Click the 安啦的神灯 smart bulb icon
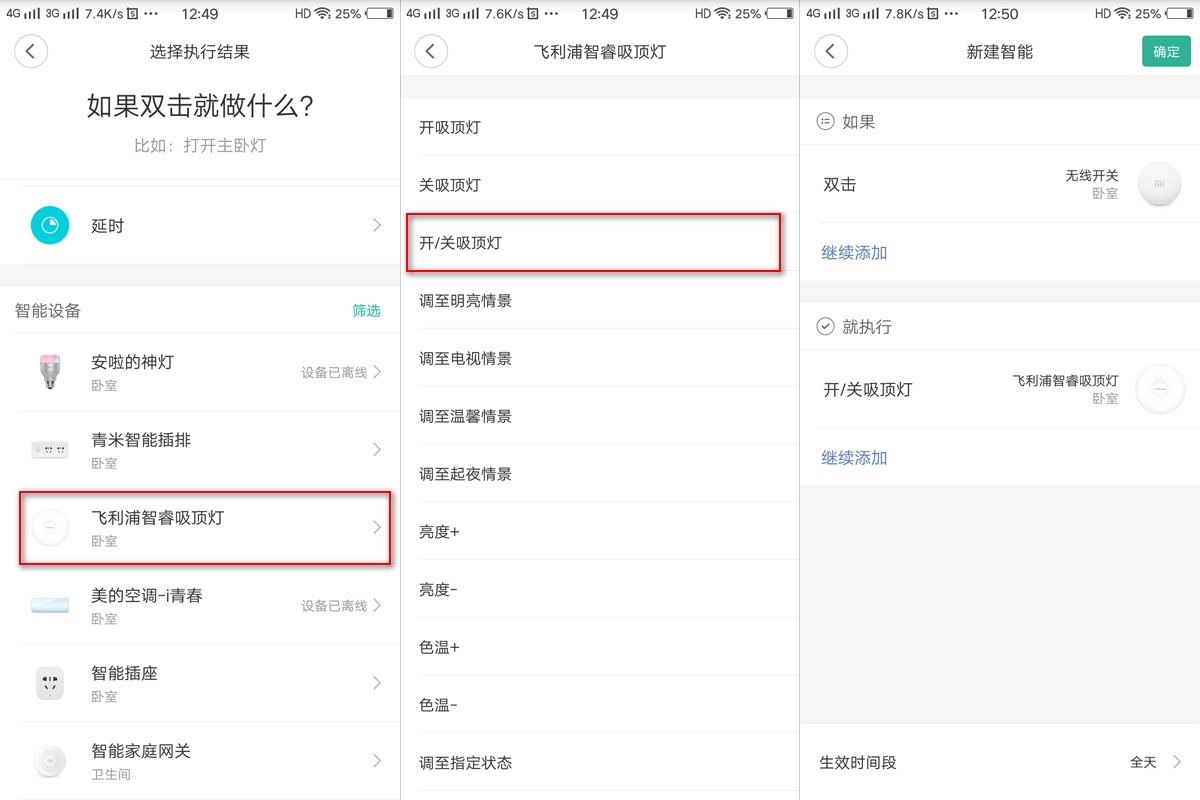Image resolution: width=1200 pixels, height=800 pixels. coord(50,370)
